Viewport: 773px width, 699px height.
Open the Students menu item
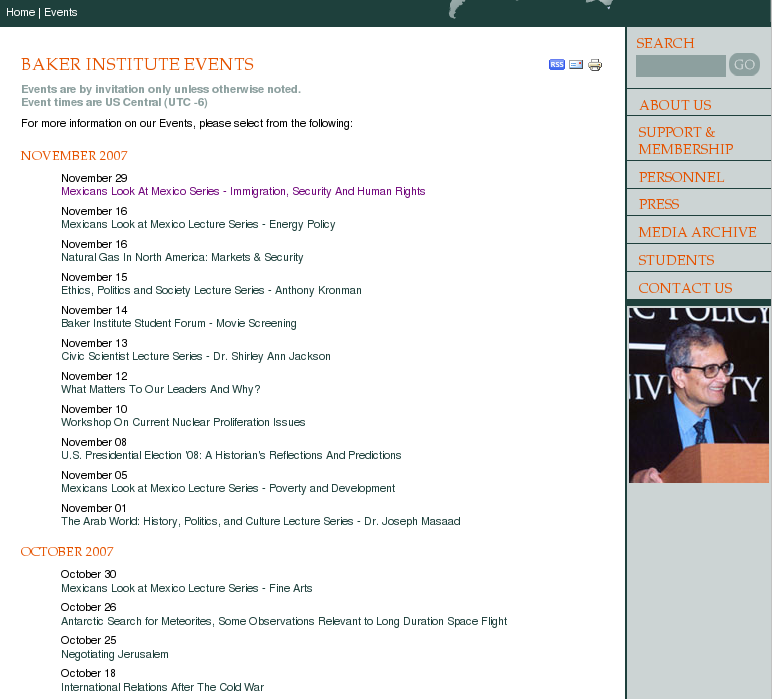[676, 260]
